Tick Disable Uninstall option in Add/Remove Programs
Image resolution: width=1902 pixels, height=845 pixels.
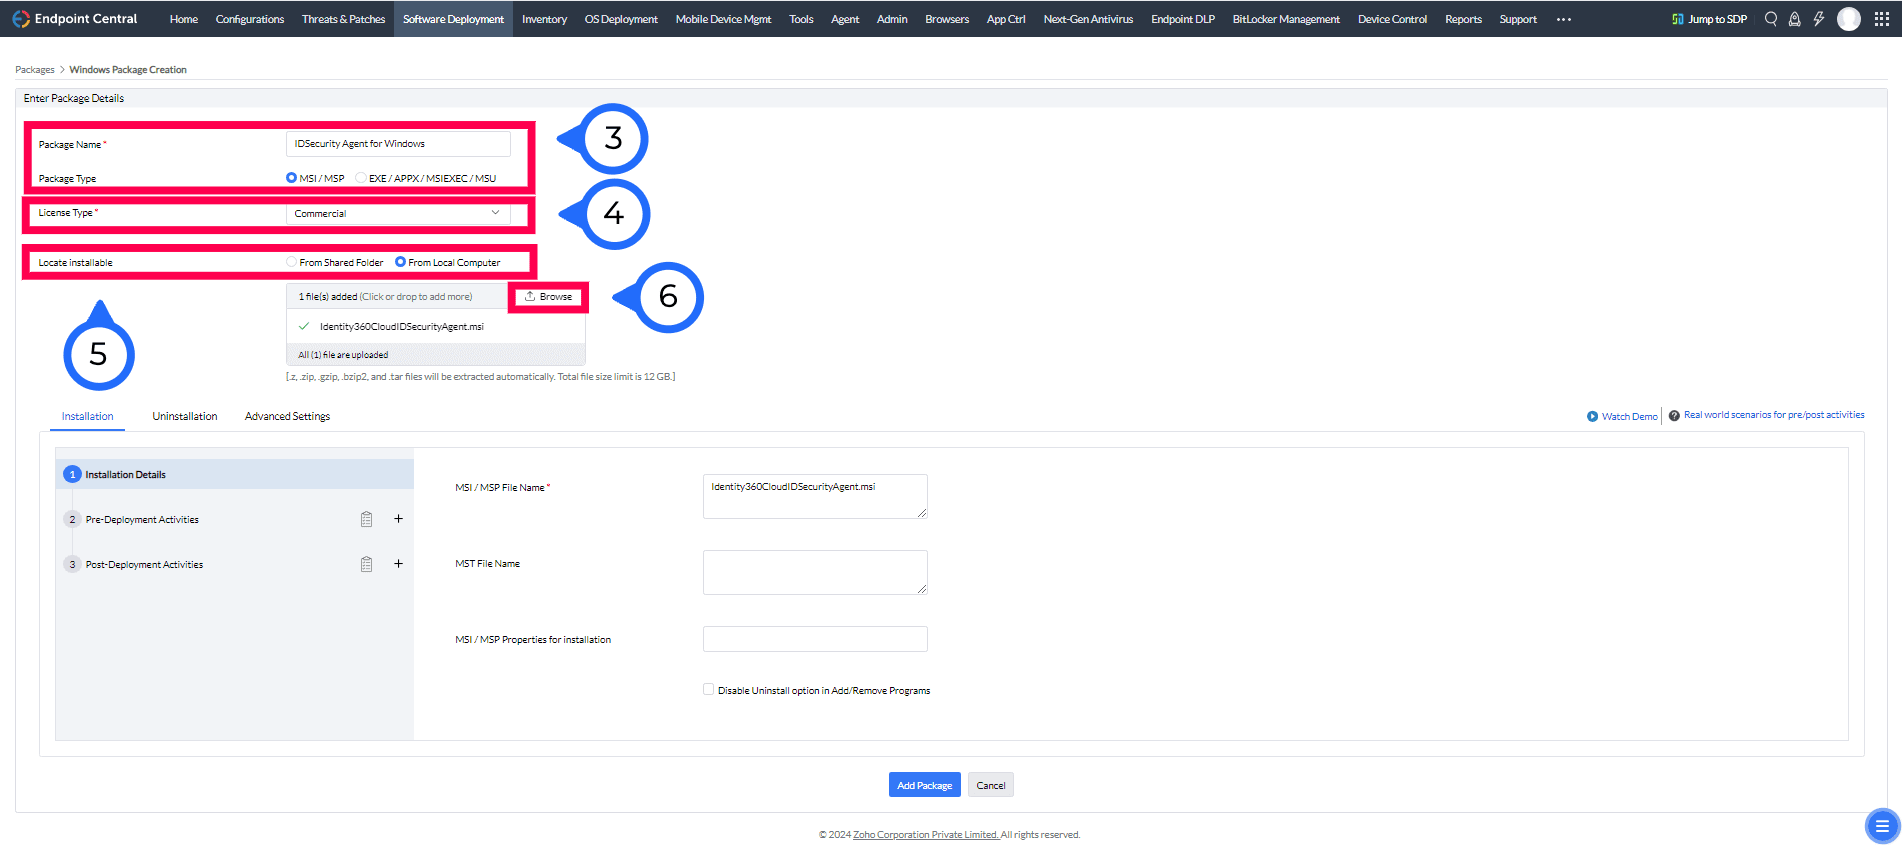point(708,690)
